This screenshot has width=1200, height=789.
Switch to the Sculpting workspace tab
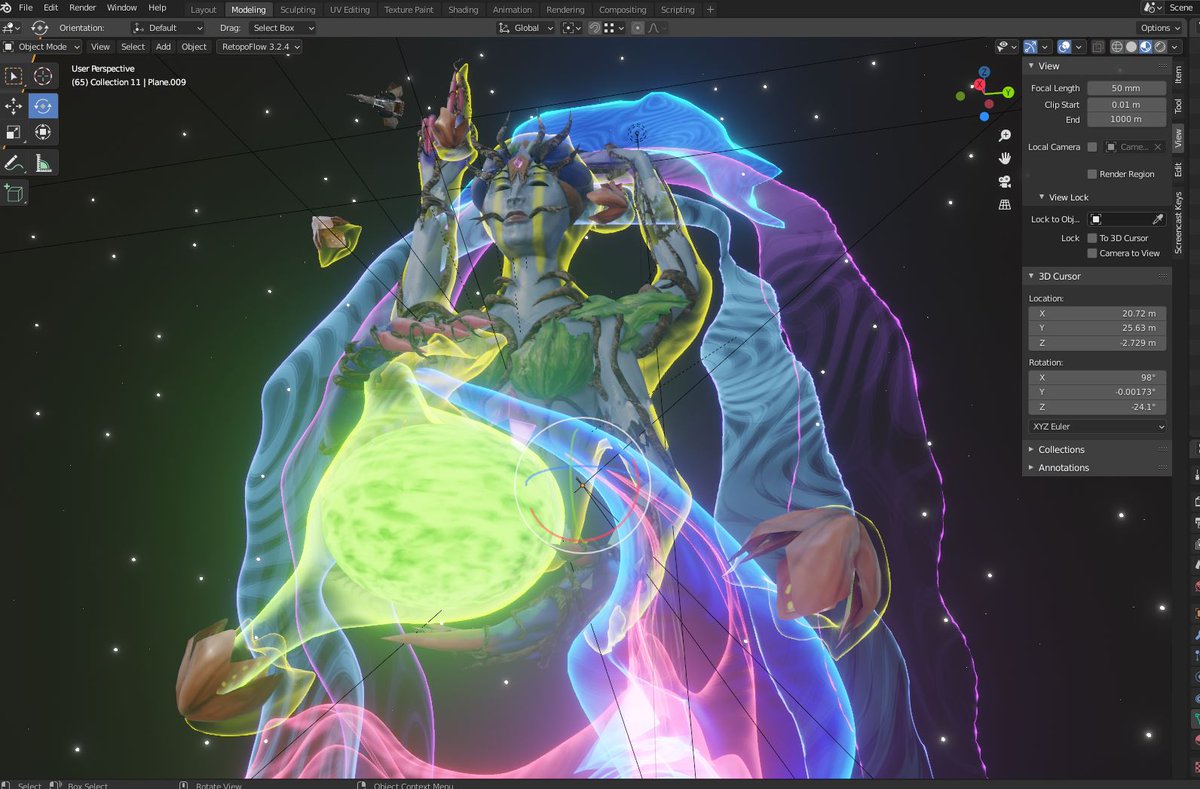pos(297,9)
